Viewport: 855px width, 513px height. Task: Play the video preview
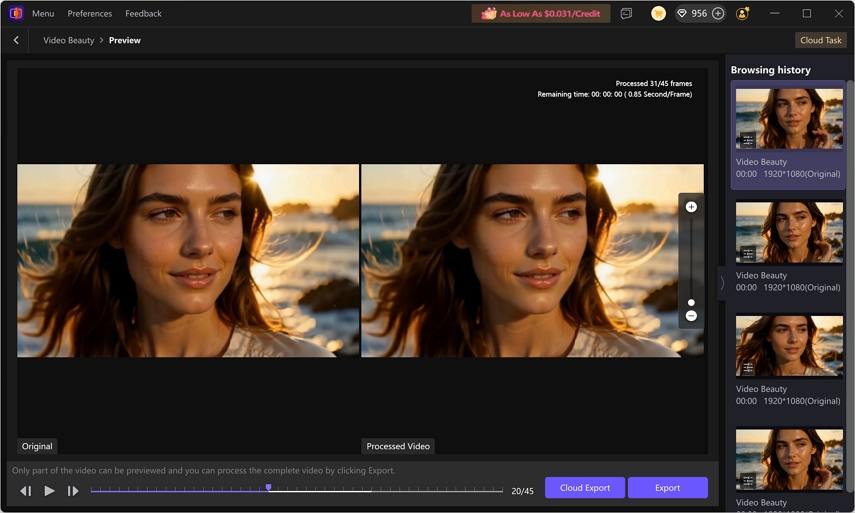pos(49,491)
